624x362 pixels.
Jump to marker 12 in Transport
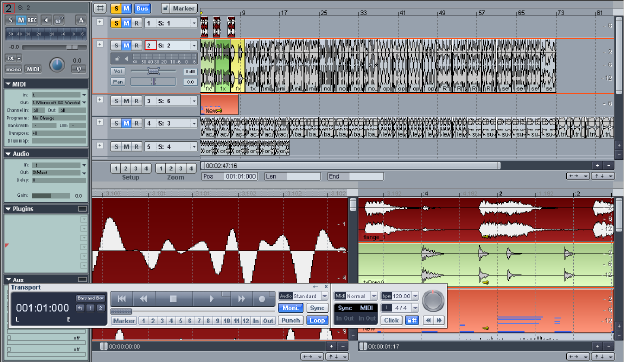coord(246,321)
